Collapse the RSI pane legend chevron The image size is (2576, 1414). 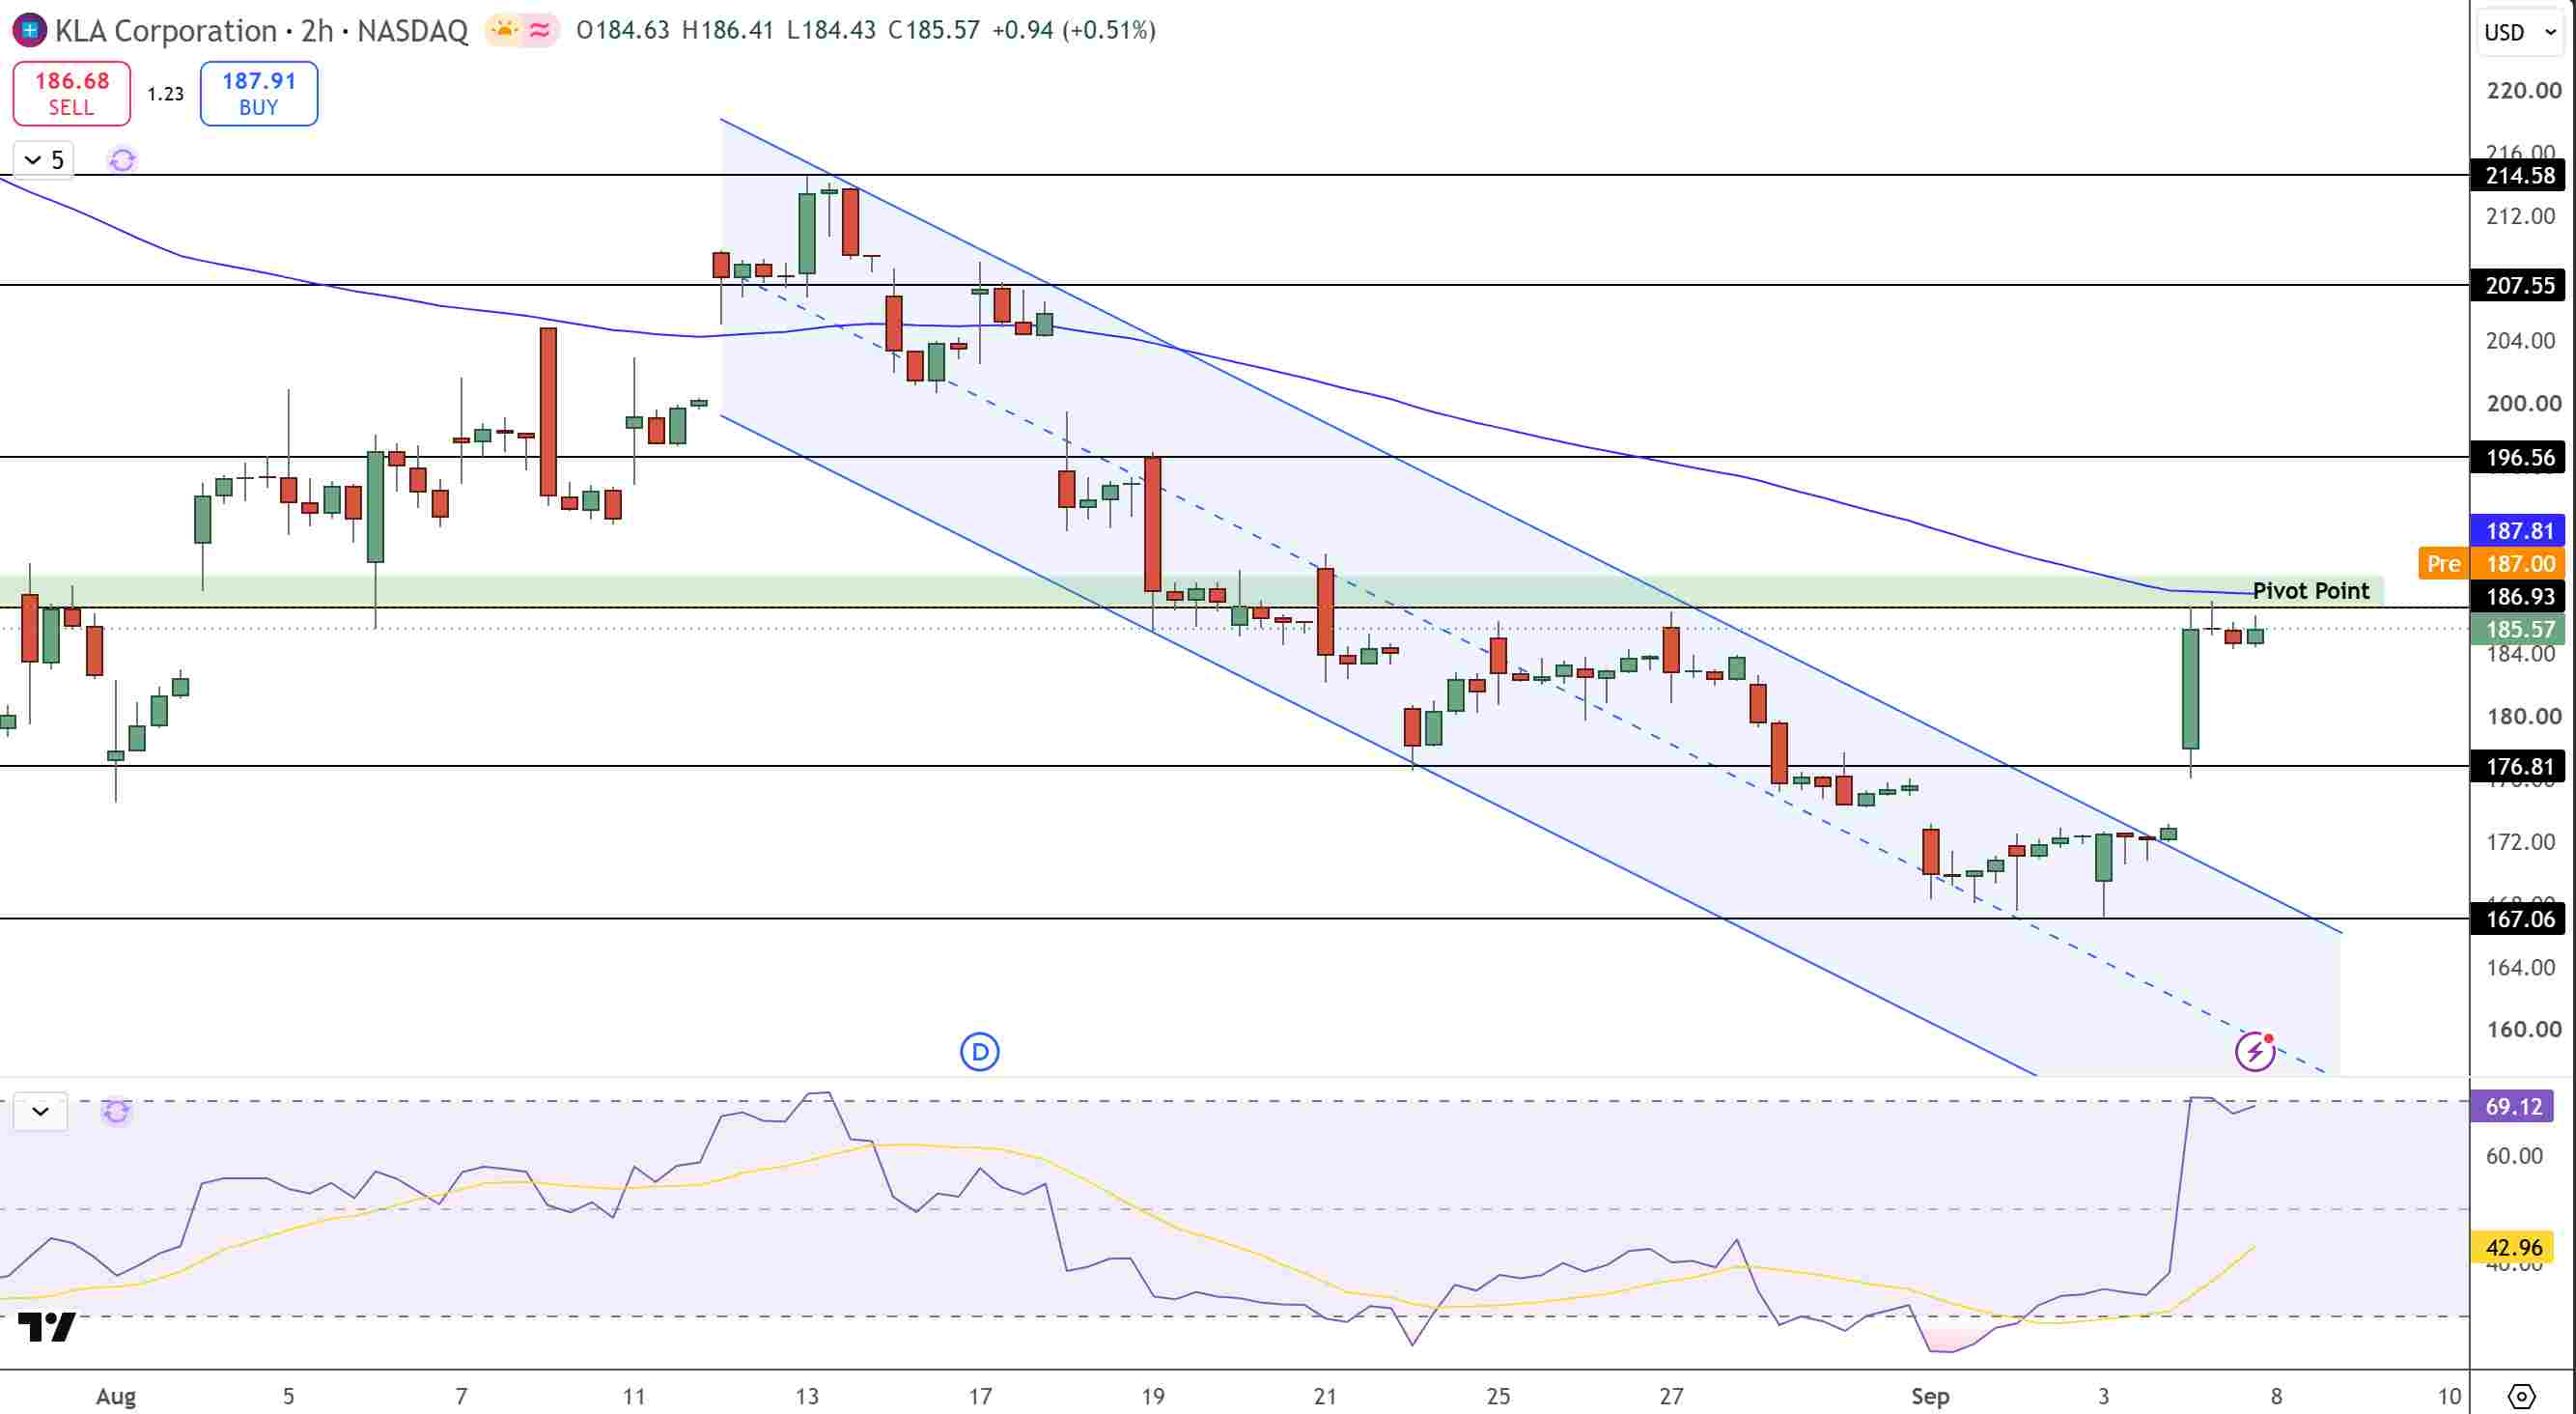40,1111
